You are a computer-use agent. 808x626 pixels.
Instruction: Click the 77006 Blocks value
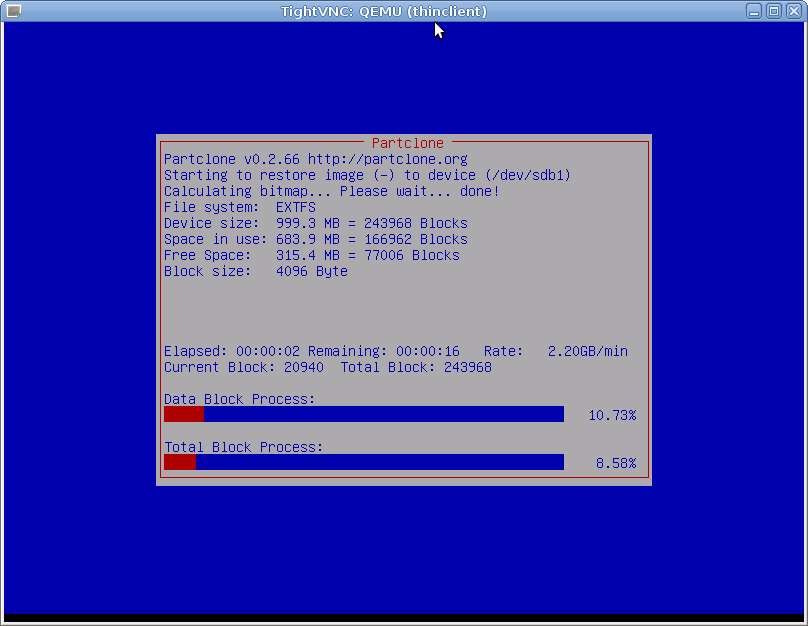412,256
